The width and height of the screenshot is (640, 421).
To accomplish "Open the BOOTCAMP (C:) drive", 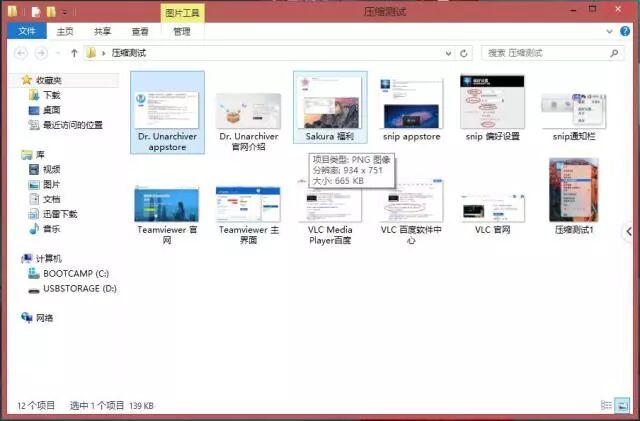I will point(76,274).
